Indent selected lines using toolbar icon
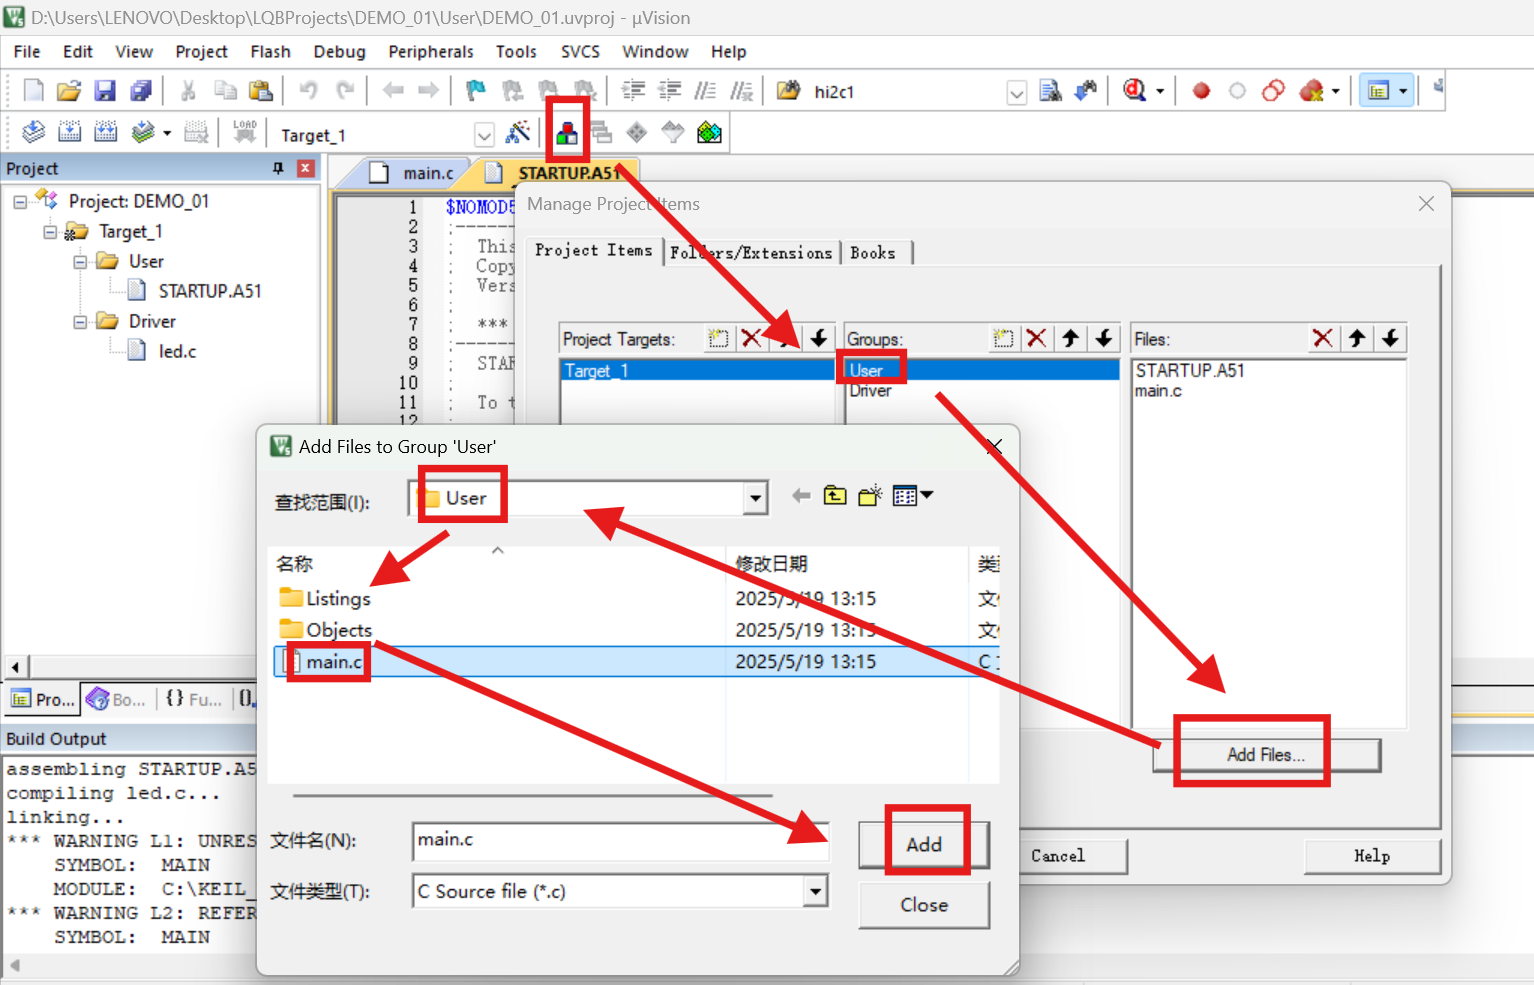Screen dimensions: 1534x985 pos(633,91)
